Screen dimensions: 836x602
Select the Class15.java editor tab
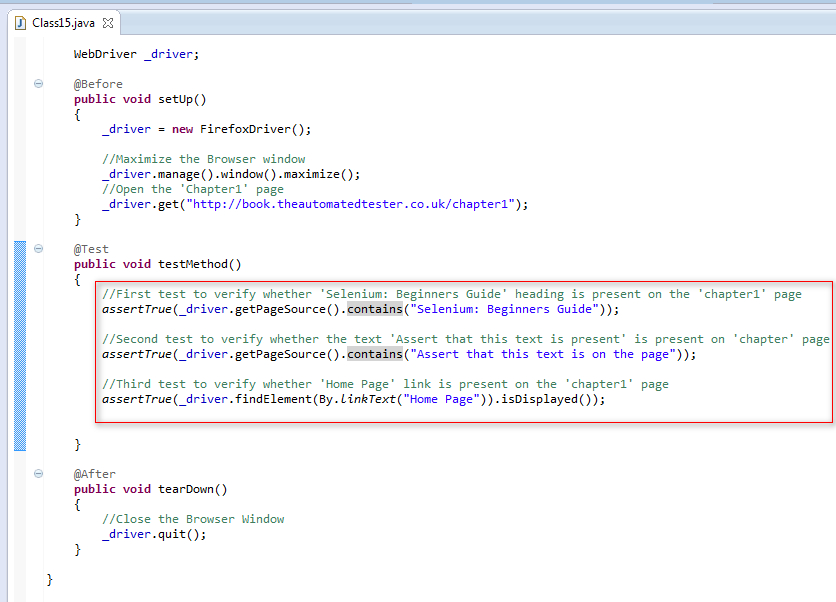63,23
